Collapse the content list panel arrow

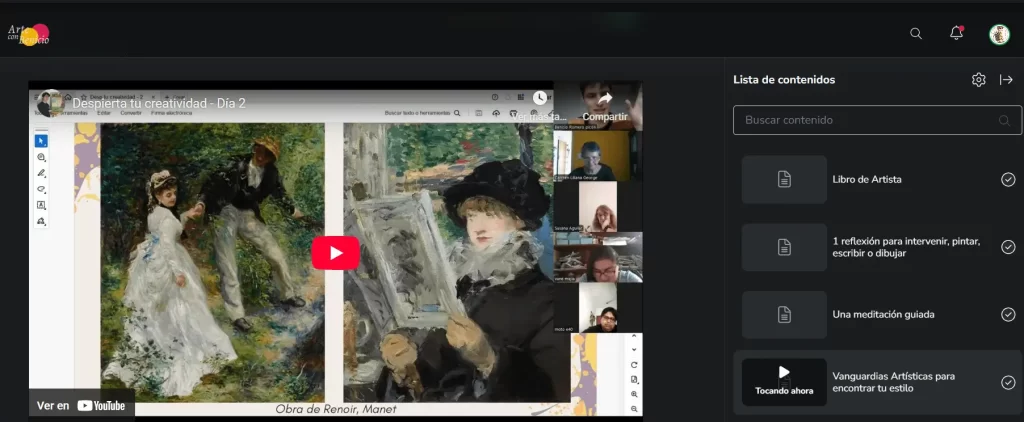pyautogui.click(x=1006, y=80)
